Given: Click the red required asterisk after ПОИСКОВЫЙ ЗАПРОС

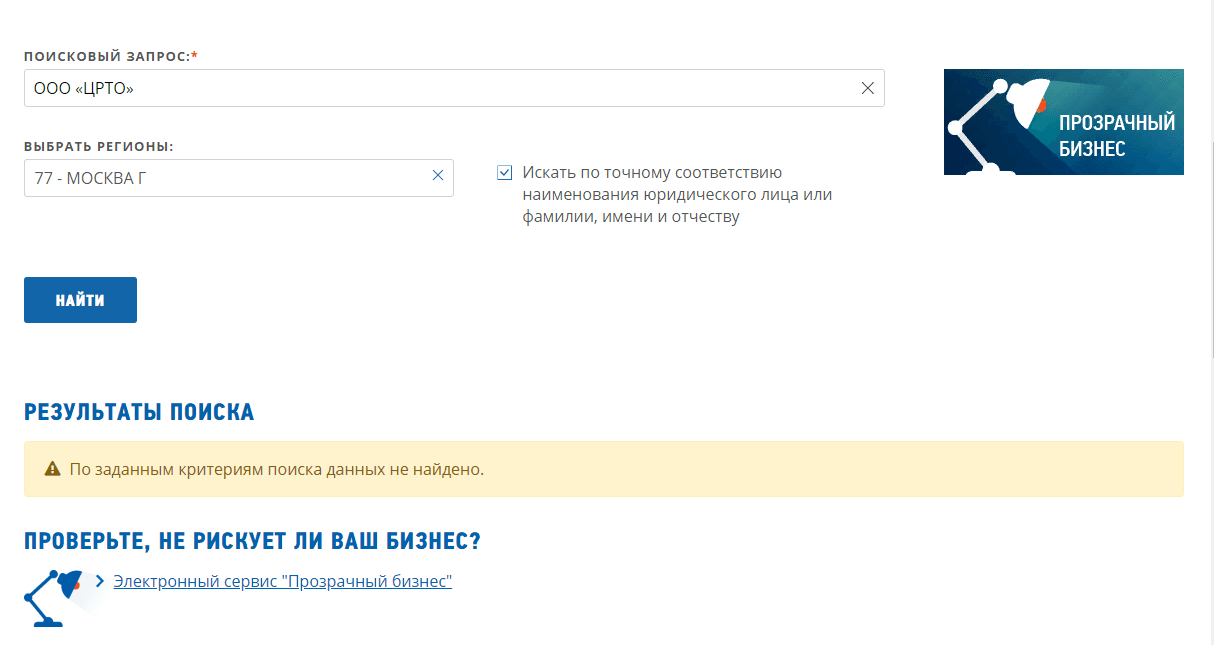Looking at the screenshot, I should pos(194,55).
